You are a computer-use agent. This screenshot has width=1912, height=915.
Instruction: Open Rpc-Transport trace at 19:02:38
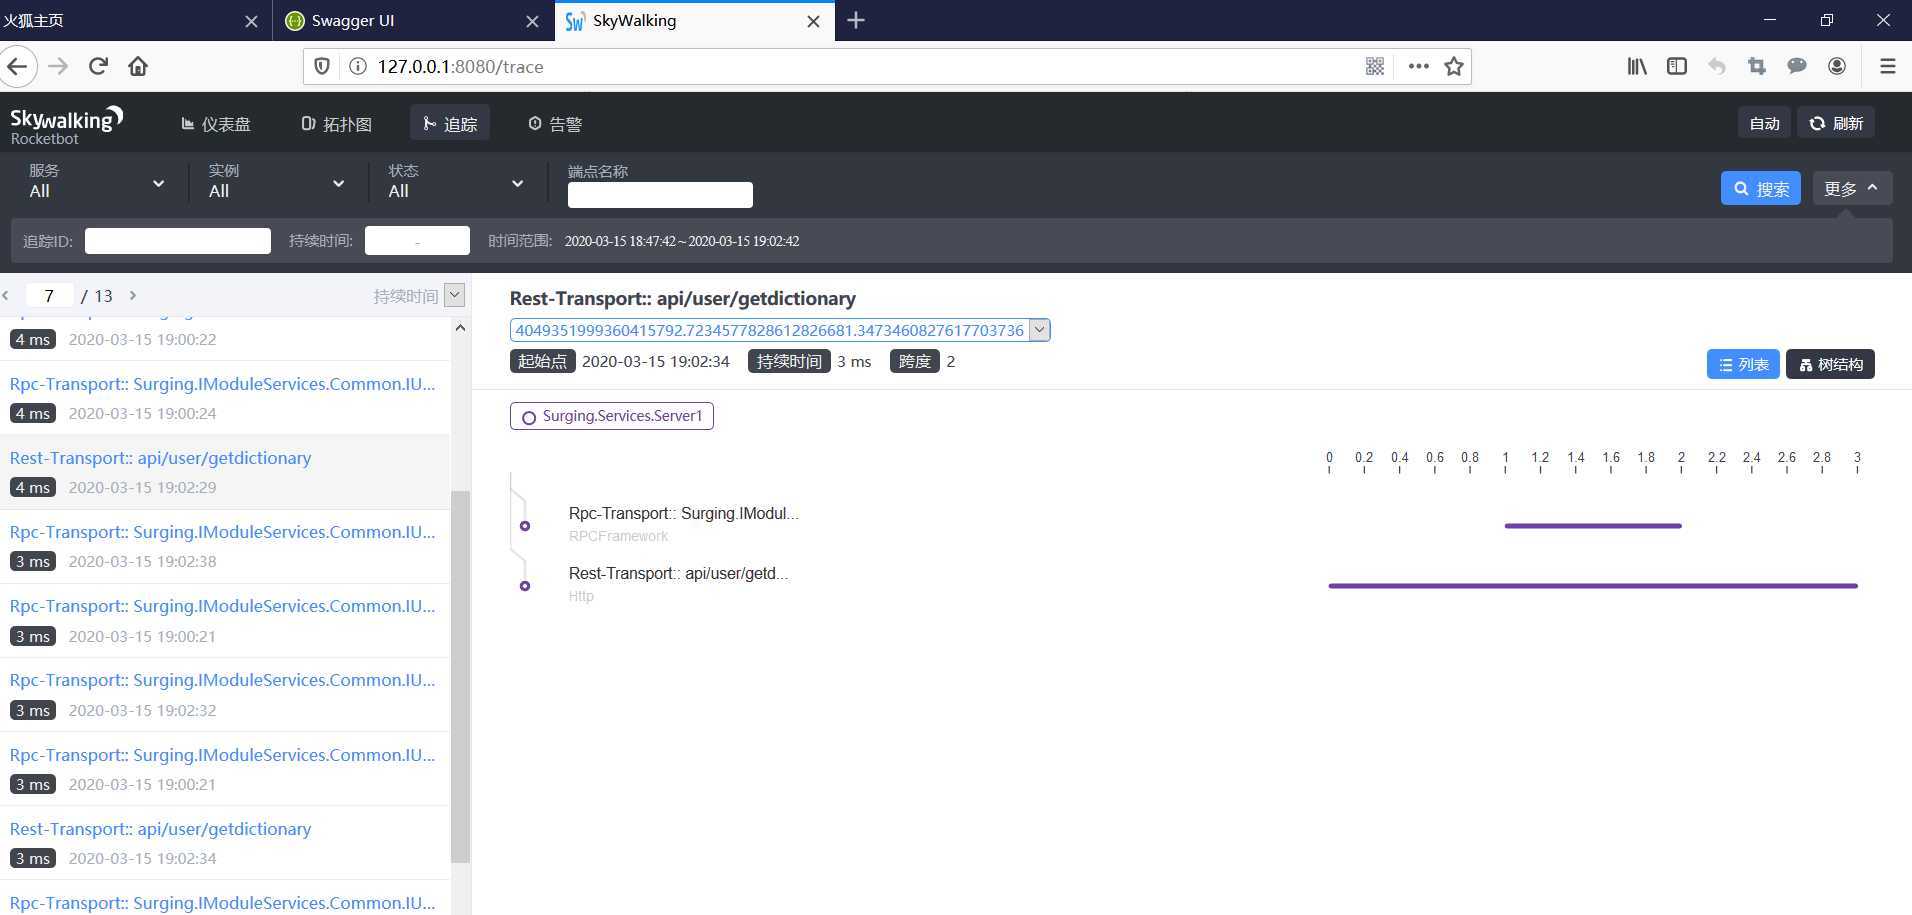(x=225, y=546)
